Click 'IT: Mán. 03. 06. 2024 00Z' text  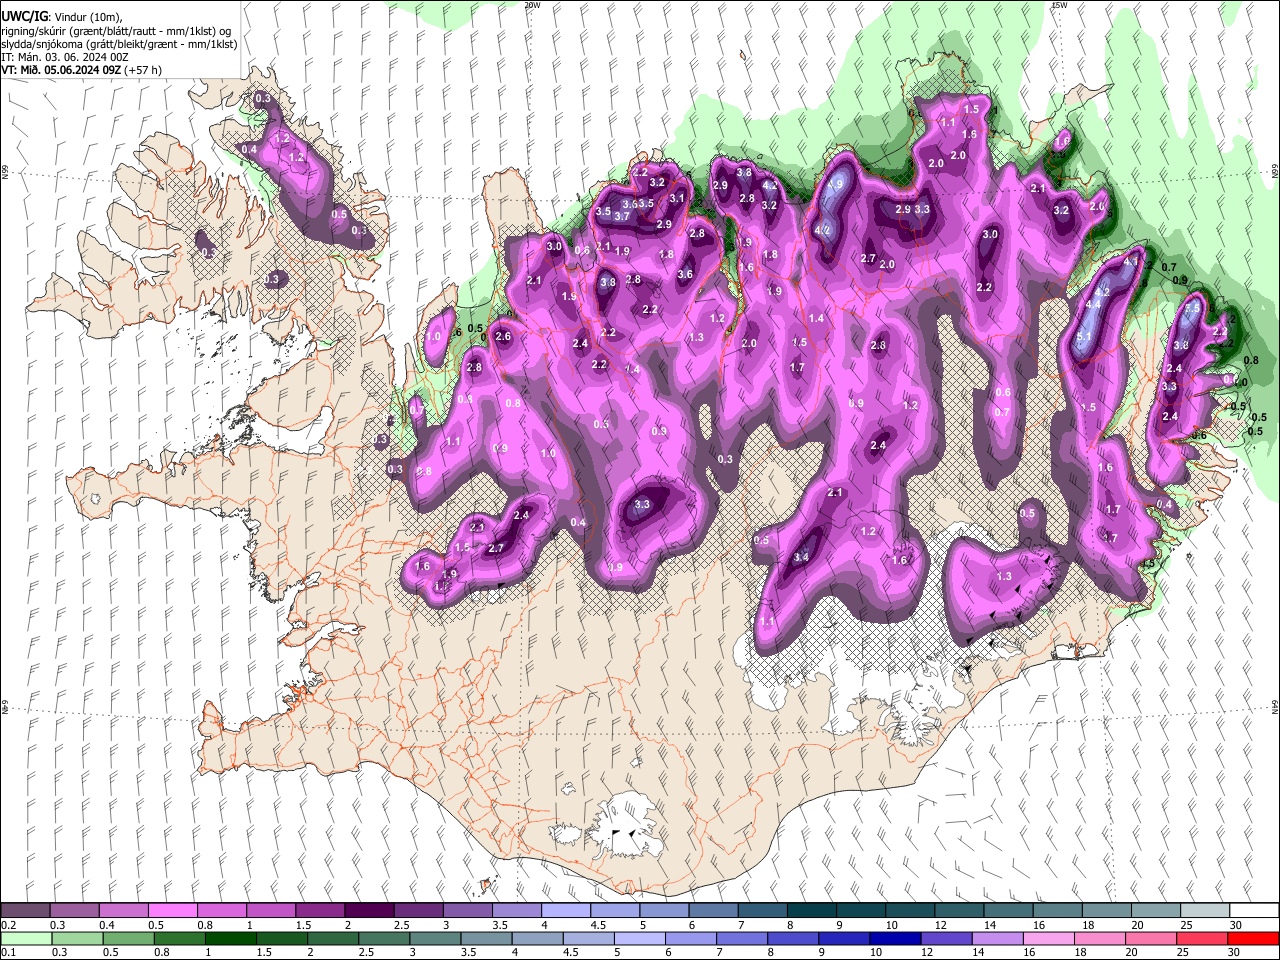point(65,58)
